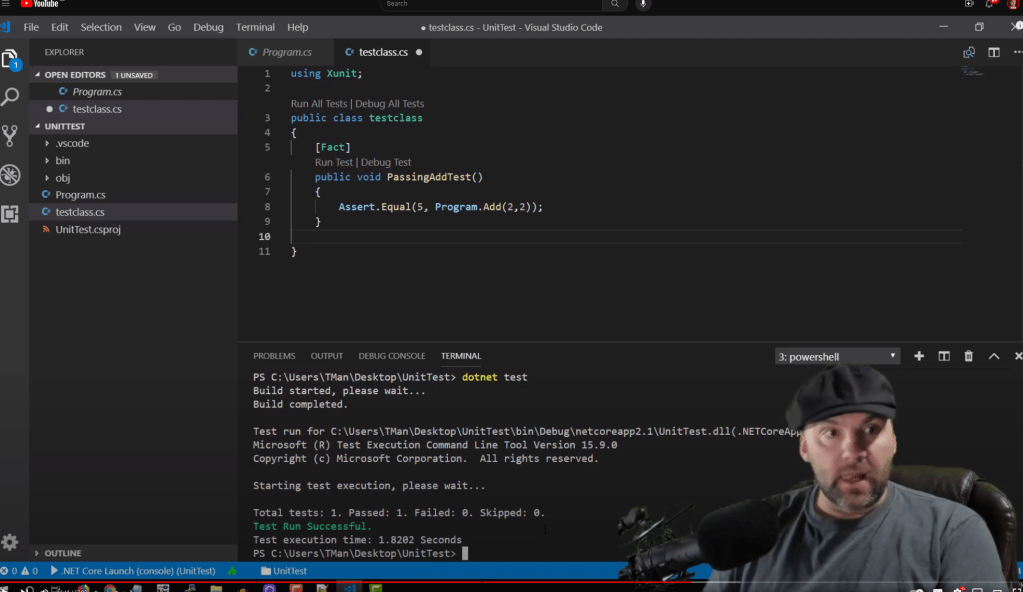Screen dimensions: 1023x592
Task: Click the Debug All Tests code lens
Action: tap(389, 103)
